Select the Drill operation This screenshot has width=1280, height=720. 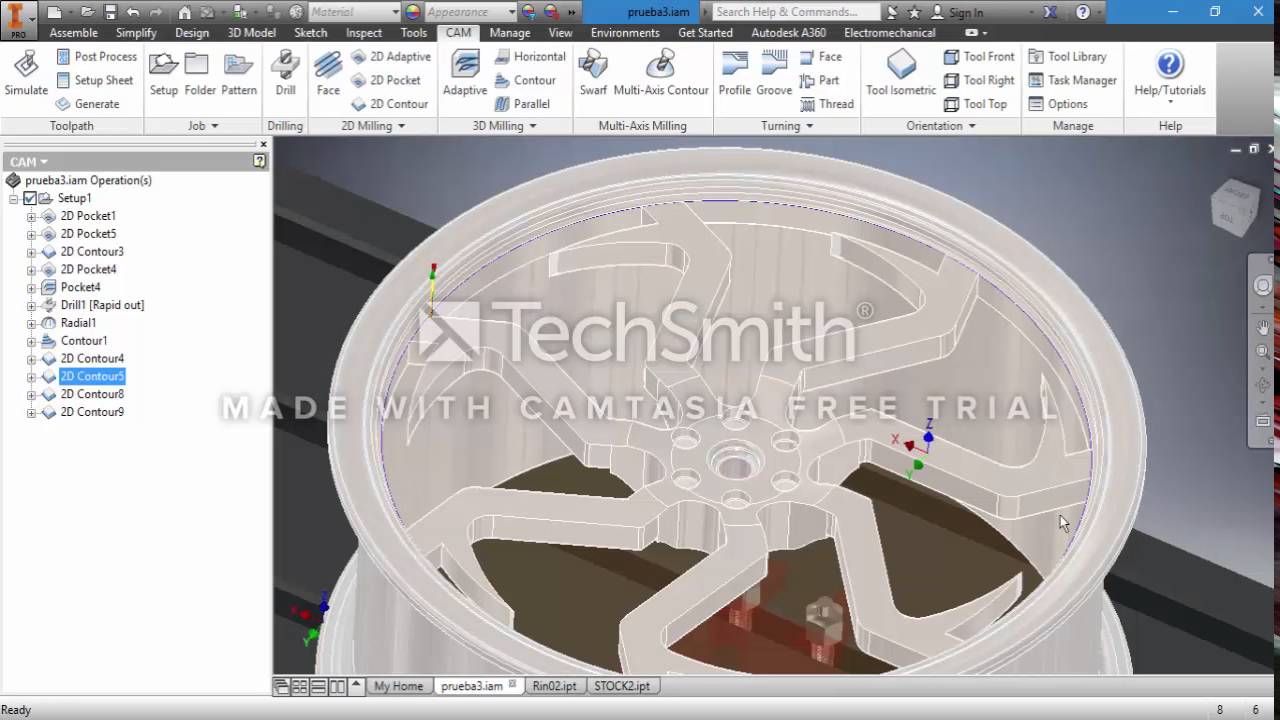286,73
